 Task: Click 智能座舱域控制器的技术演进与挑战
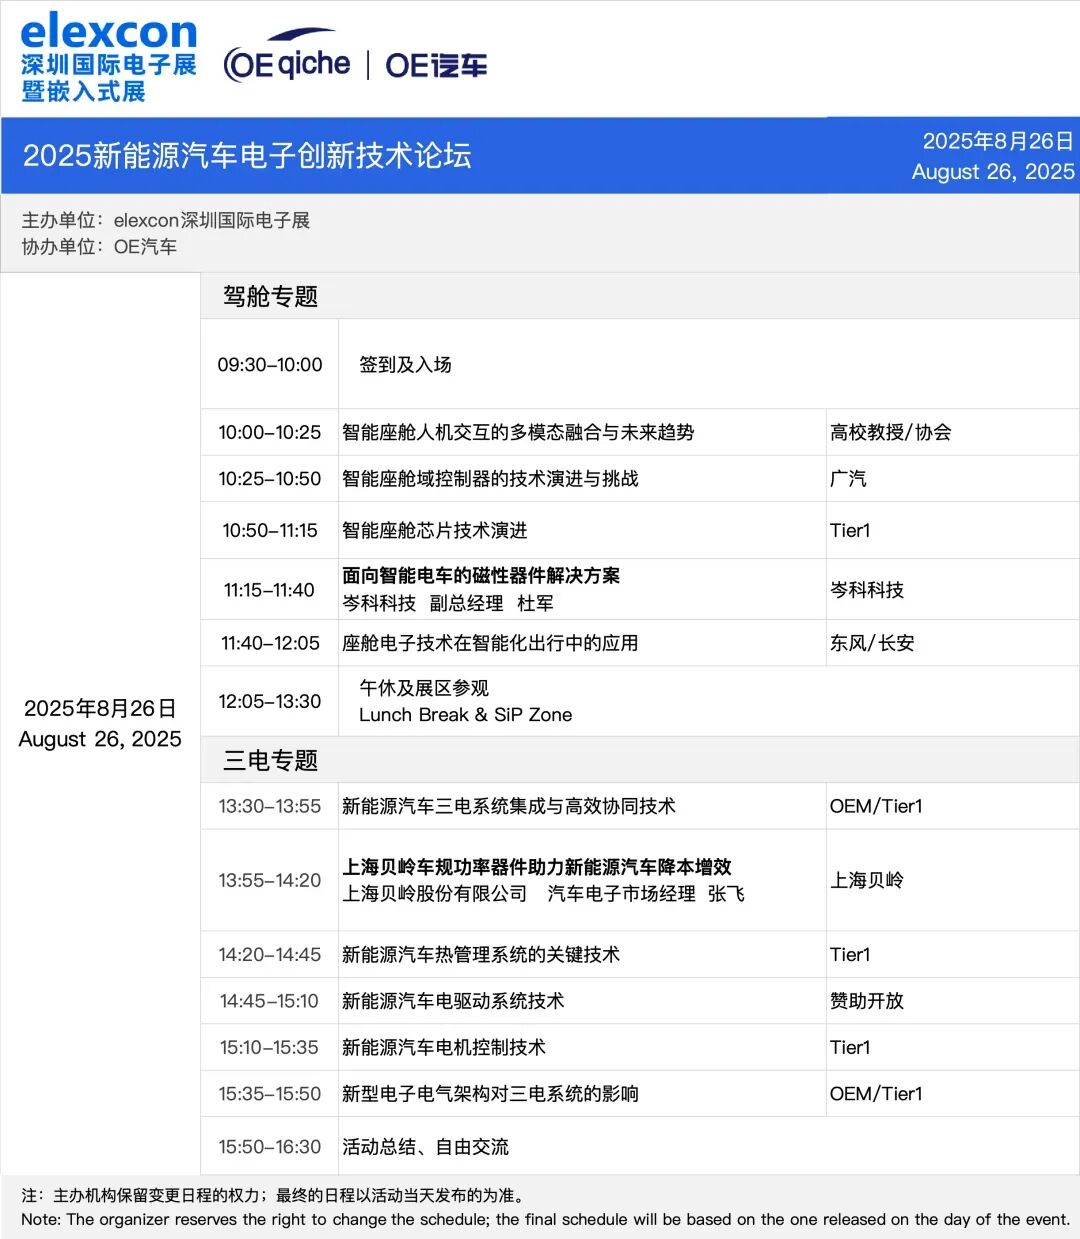tap(490, 479)
